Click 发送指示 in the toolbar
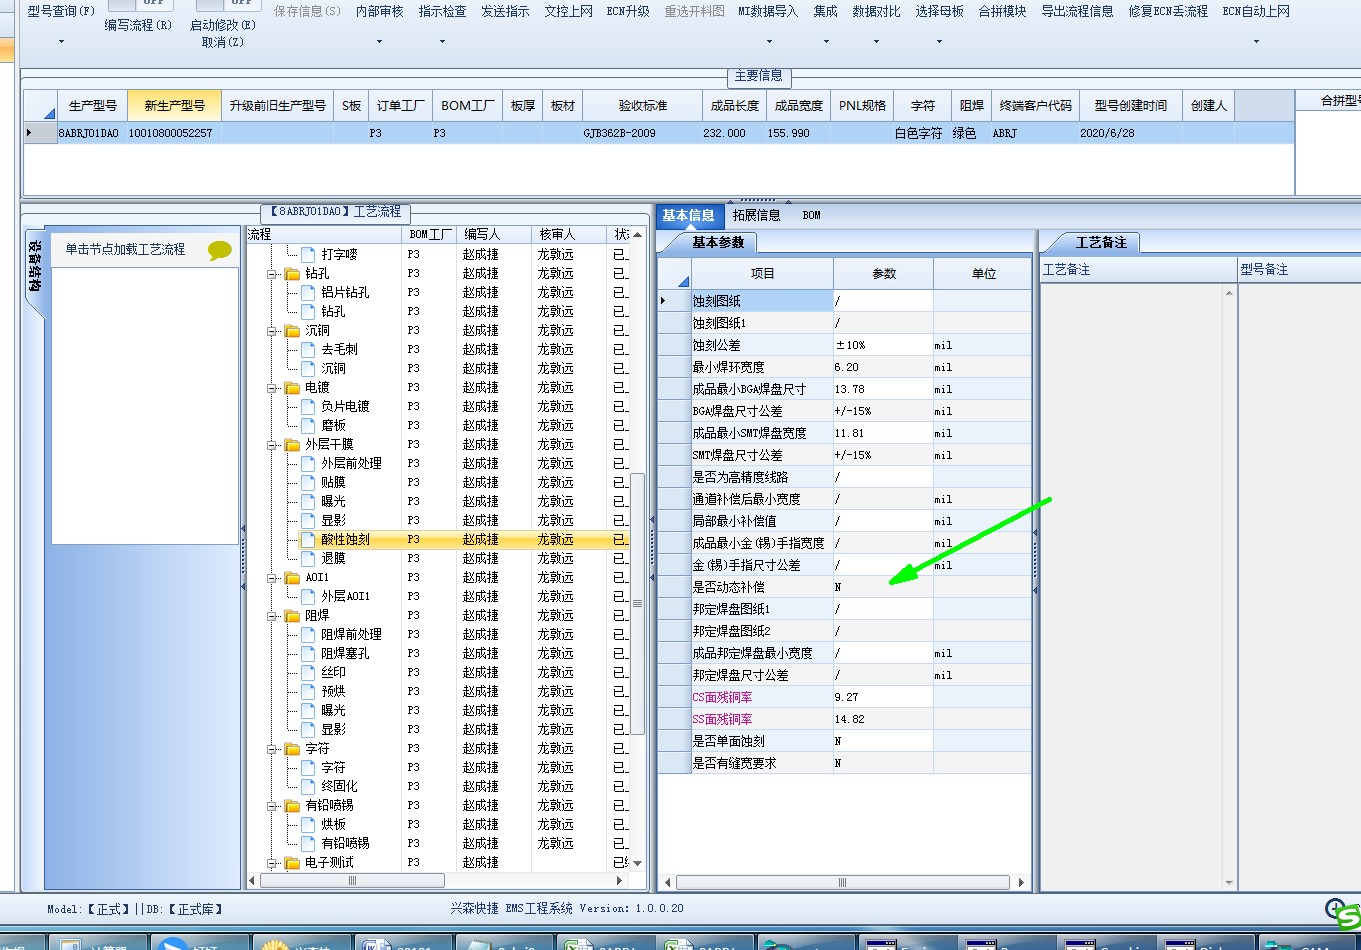1361x950 pixels. 505,11
